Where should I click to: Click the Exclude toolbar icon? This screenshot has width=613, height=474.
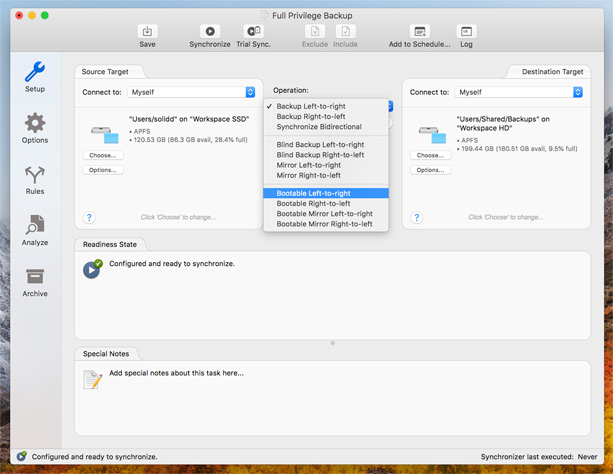coord(315,31)
